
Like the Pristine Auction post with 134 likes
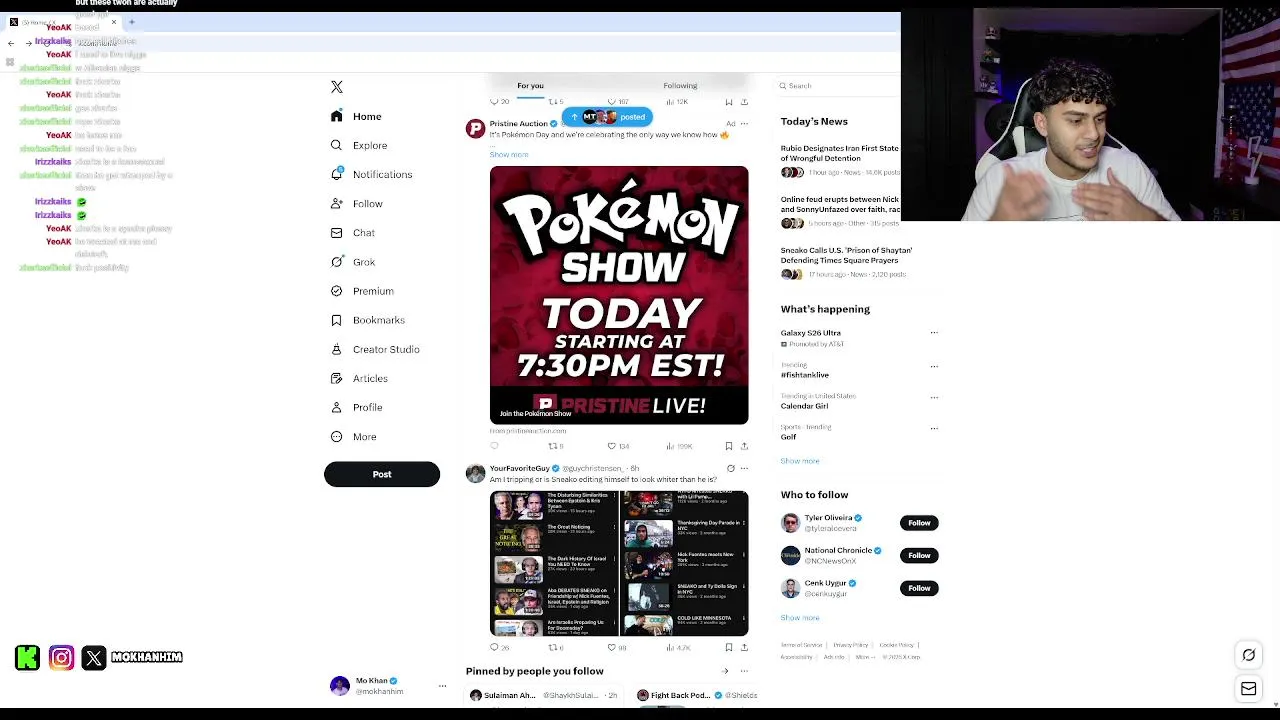(618, 446)
